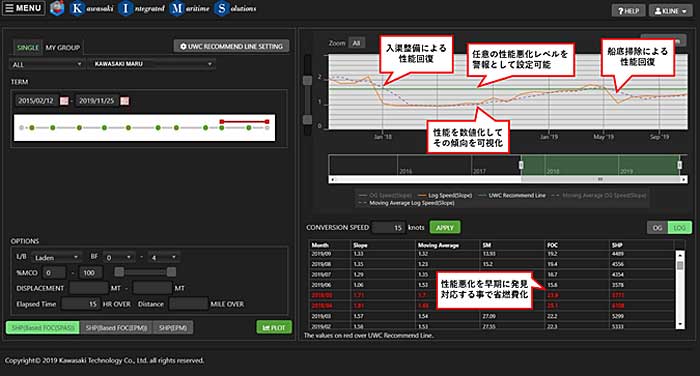Switch table to OG speed
Image resolution: width=700 pixels, height=376 pixels.
657,227
